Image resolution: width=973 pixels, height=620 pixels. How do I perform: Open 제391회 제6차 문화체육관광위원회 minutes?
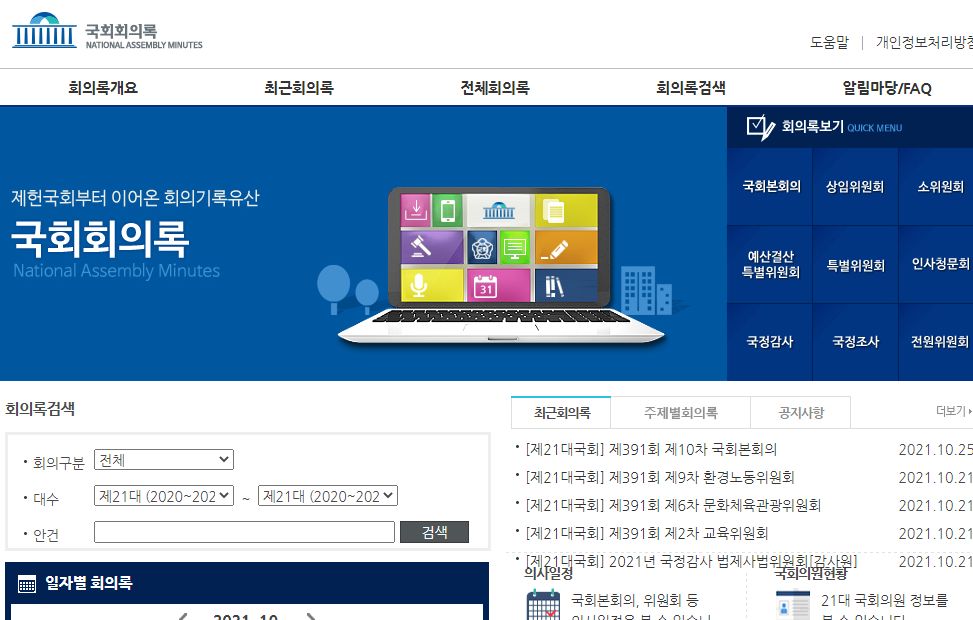tap(673, 505)
